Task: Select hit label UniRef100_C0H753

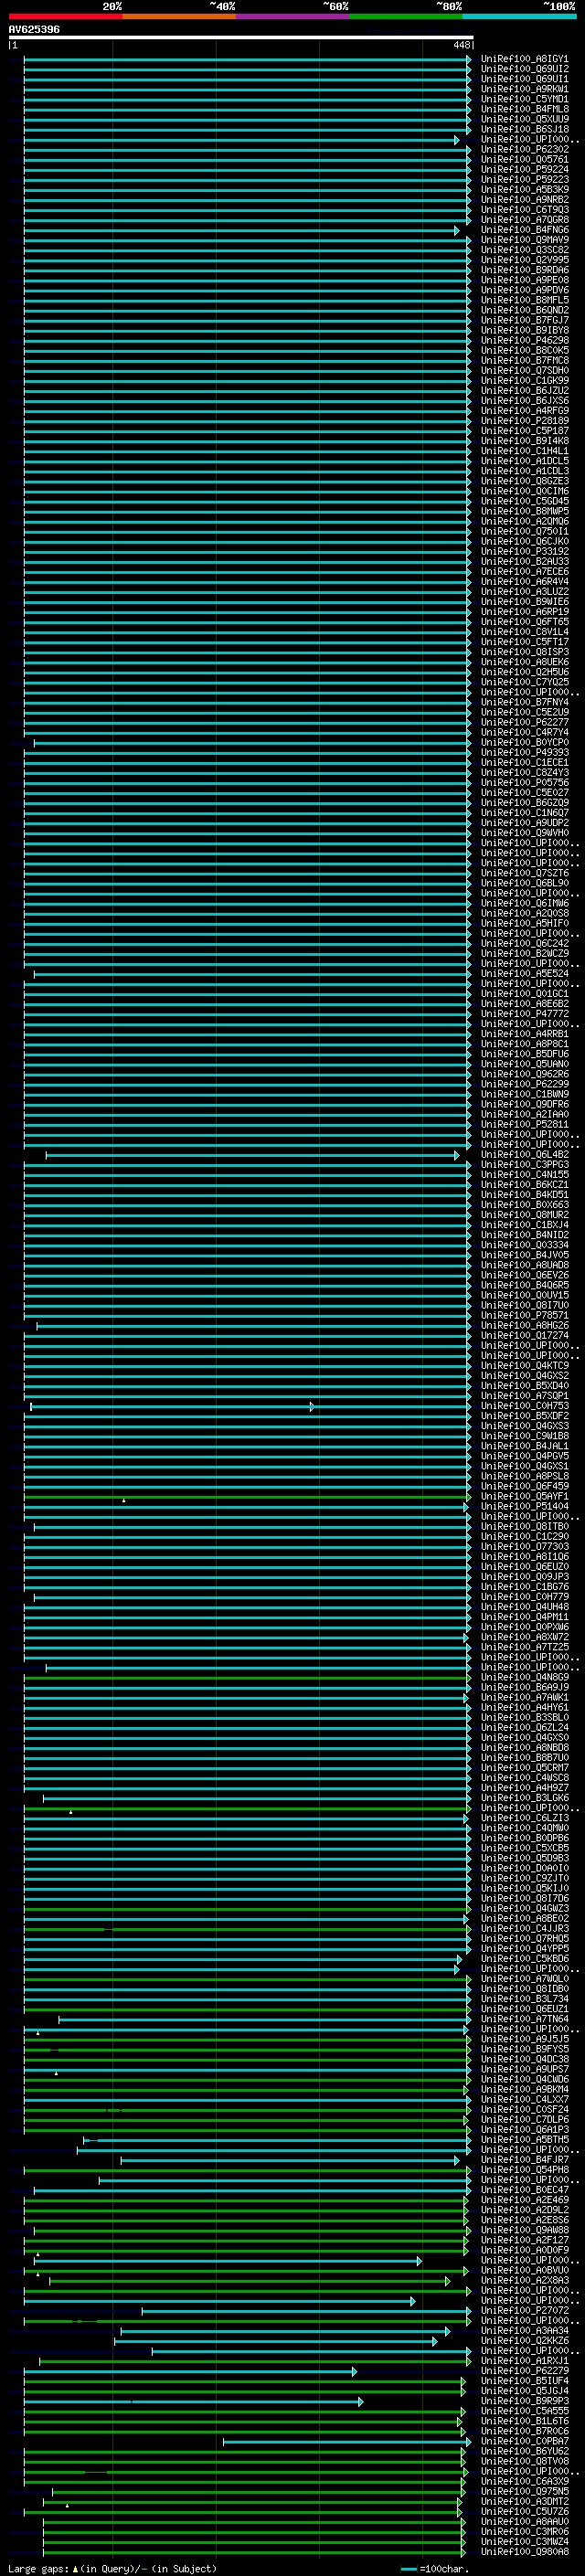Action: click(x=524, y=1406)
